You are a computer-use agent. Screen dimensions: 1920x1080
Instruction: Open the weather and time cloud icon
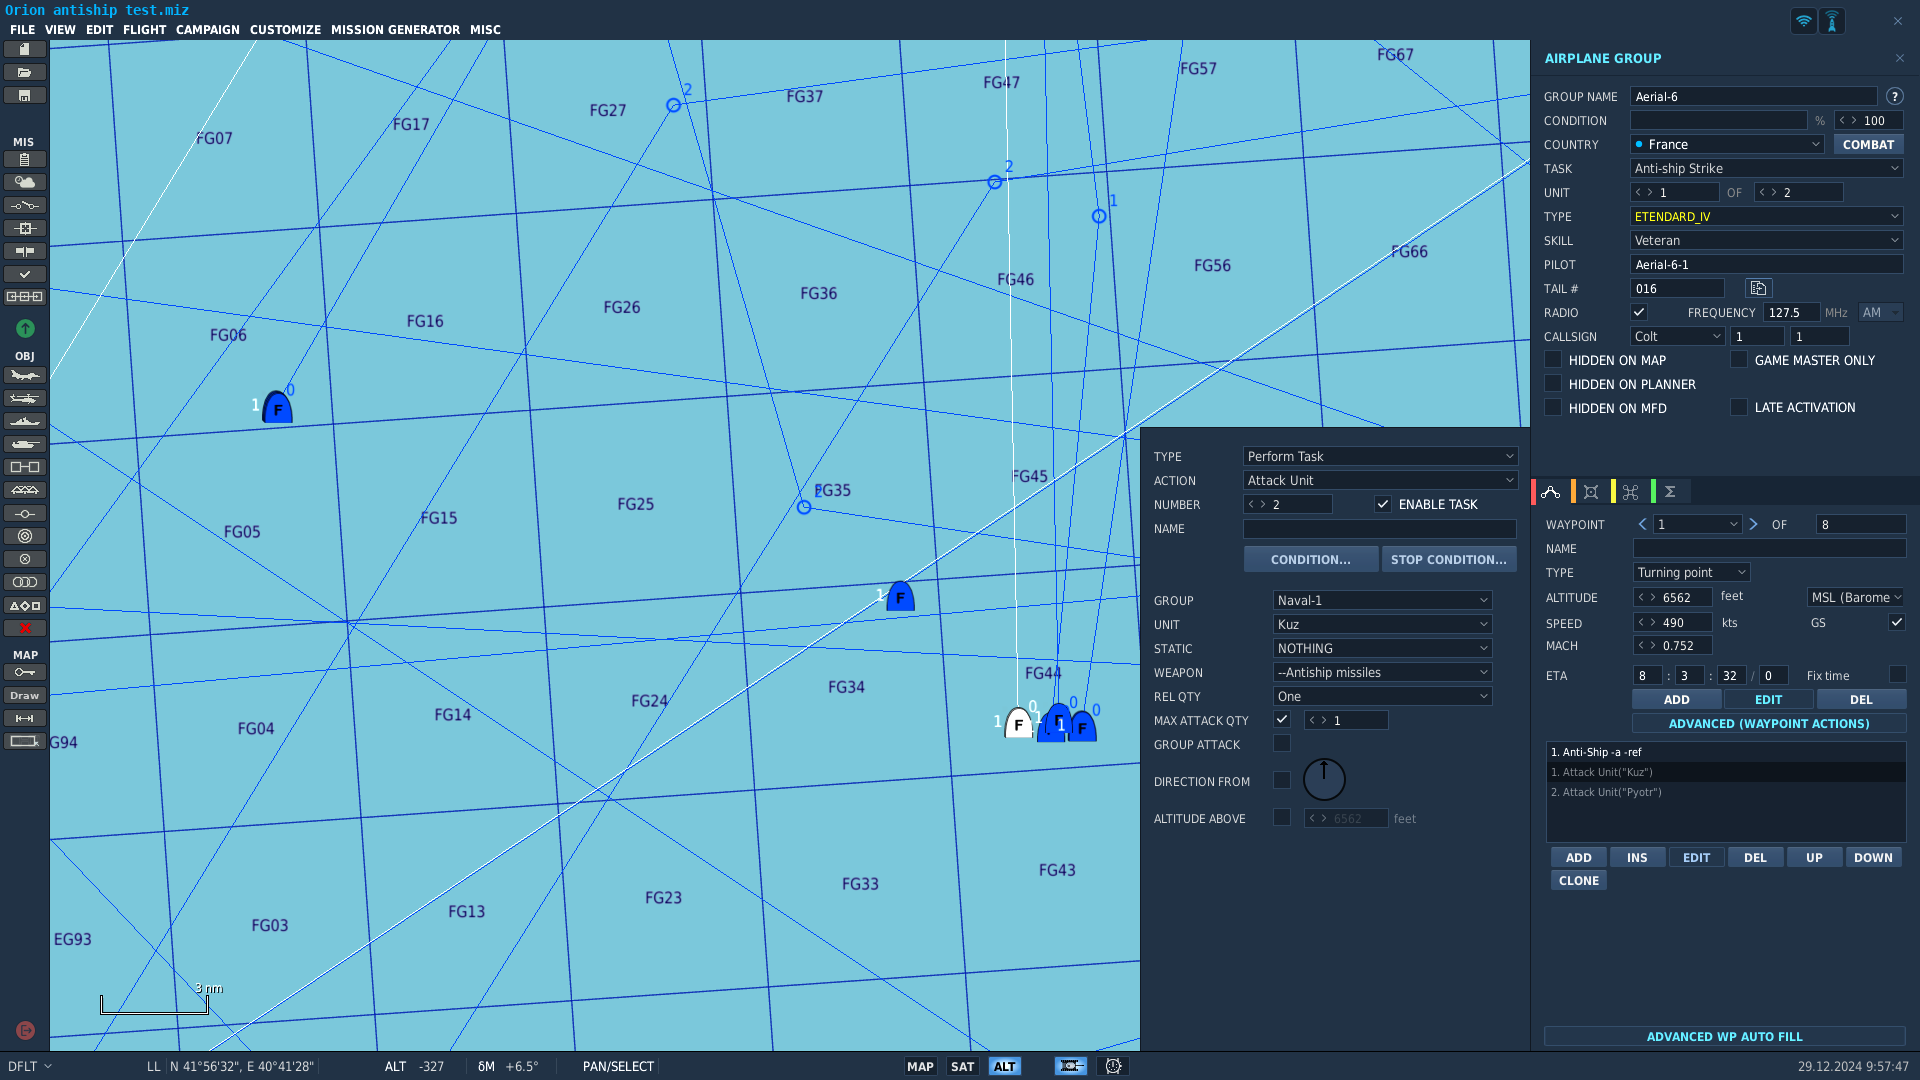(x=25, y=182)
